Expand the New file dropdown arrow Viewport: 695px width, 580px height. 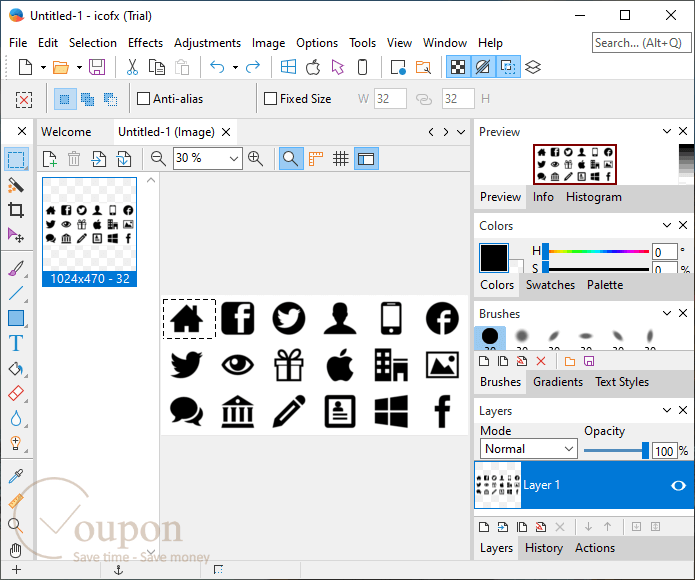(43, 67)
